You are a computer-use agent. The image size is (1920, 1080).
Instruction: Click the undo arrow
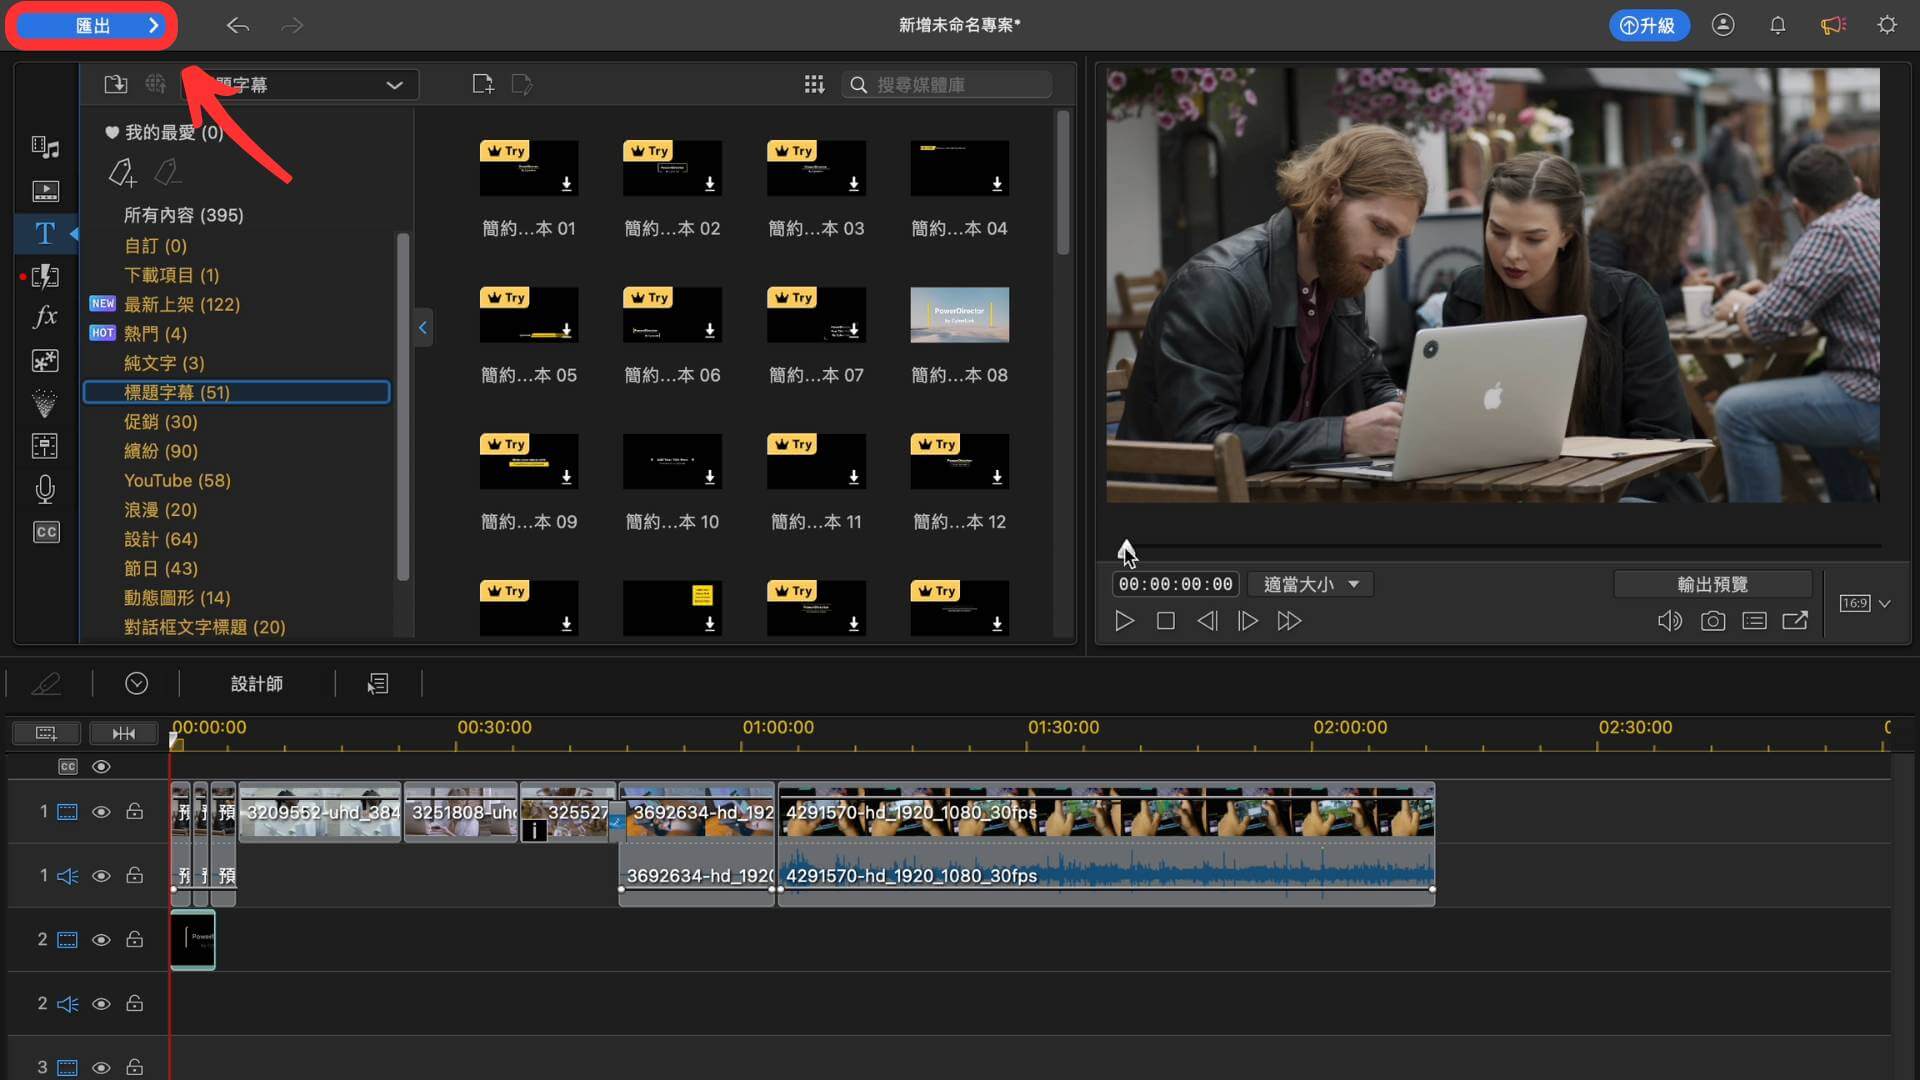[x=237, y=25]
